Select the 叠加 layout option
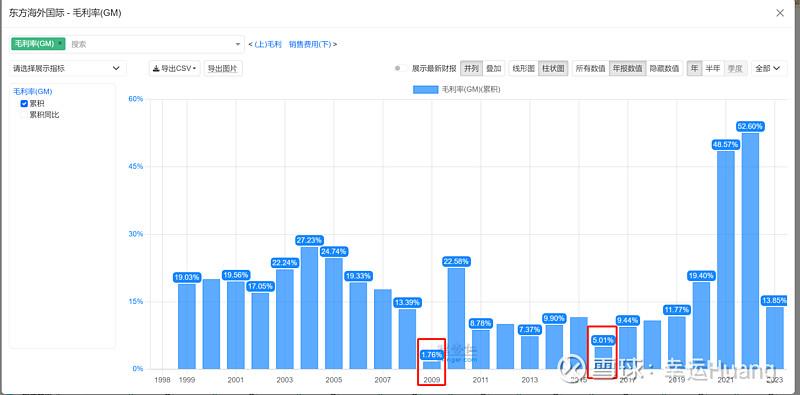Image resolution: width=800 pixels, height=395 pixels. [493, 68]
